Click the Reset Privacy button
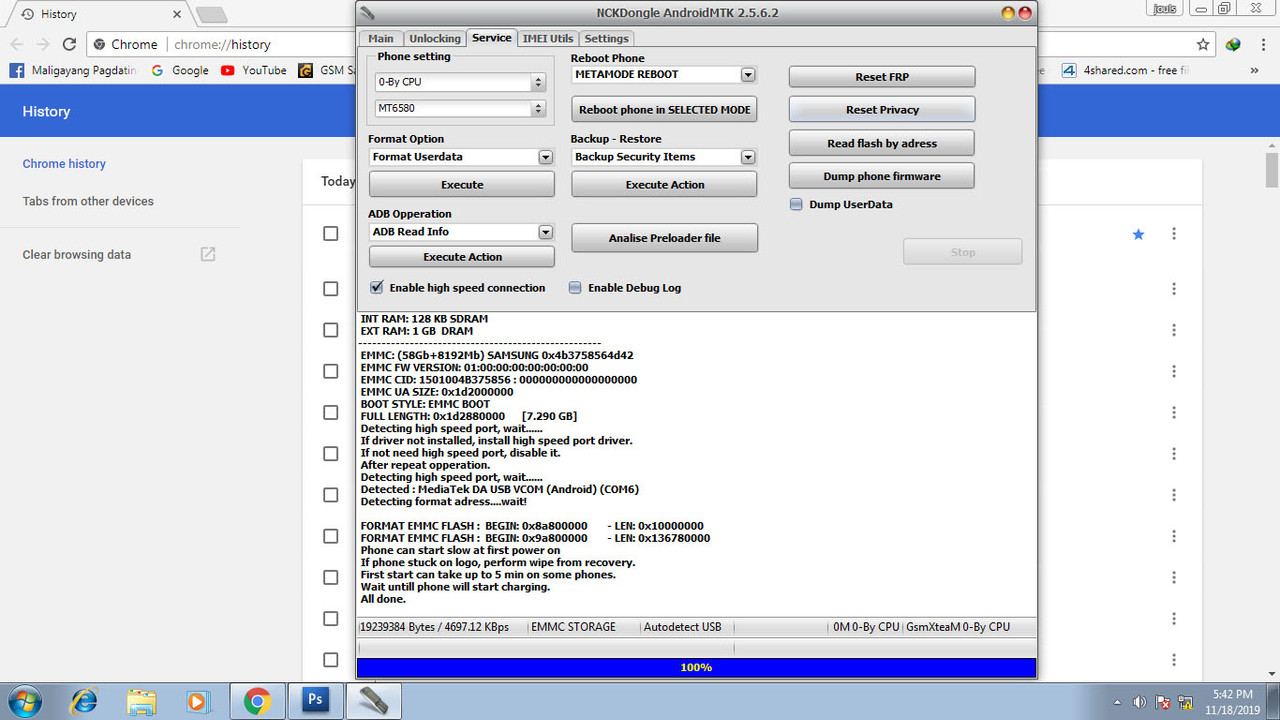 click(882, 110)
